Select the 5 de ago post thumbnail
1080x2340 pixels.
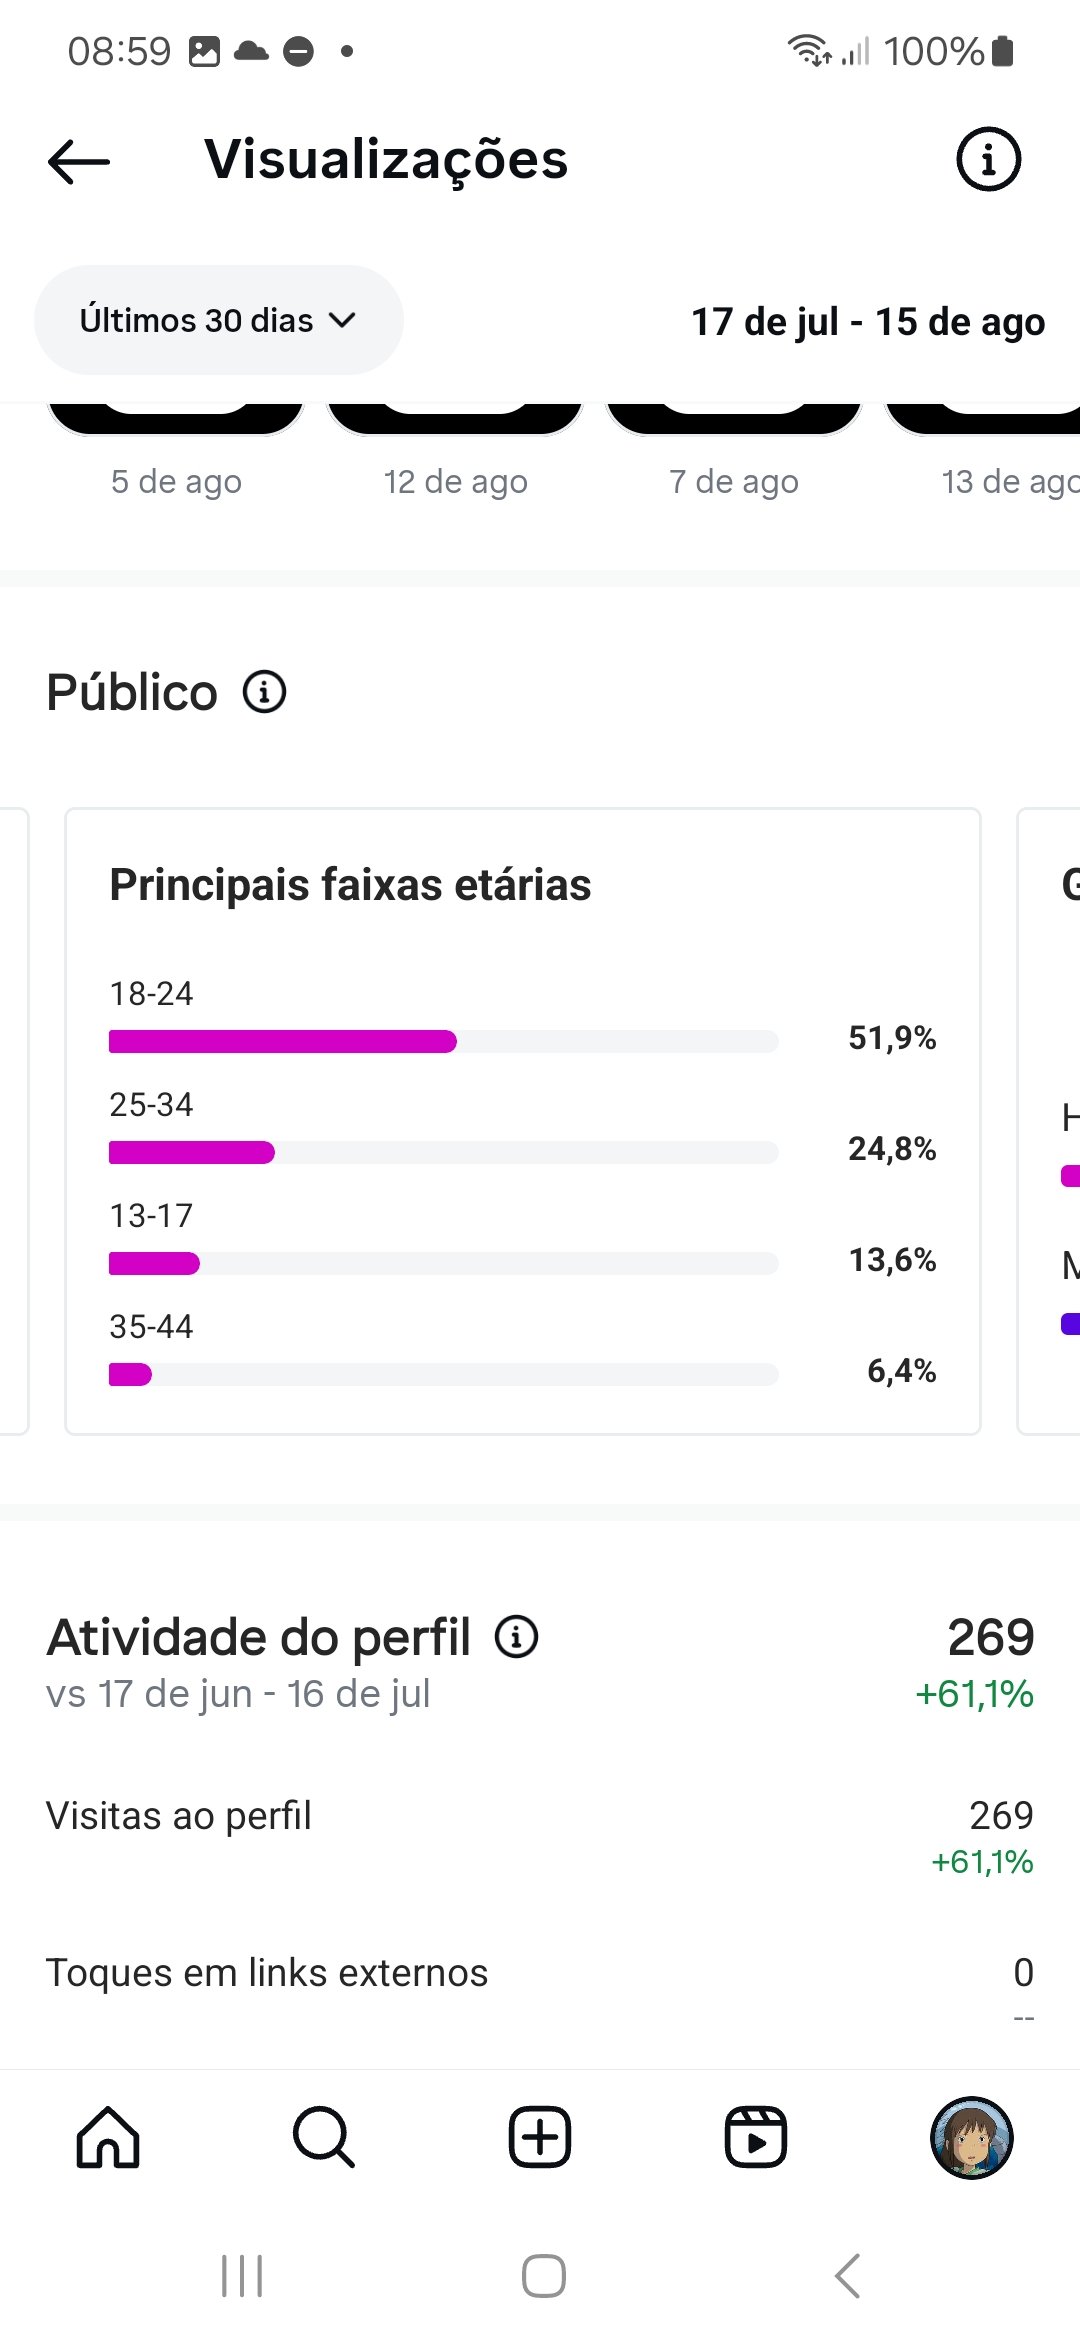pos(176,420)
